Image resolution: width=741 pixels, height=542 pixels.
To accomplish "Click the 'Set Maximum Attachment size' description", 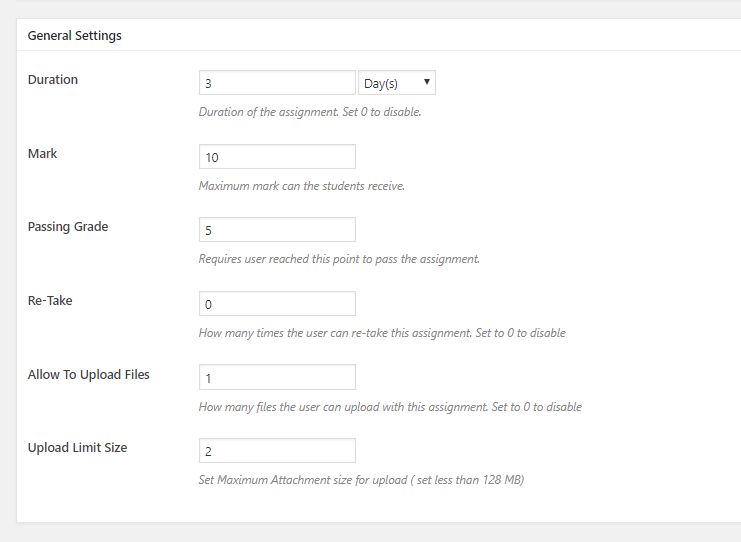I will (x=361, y=480).
